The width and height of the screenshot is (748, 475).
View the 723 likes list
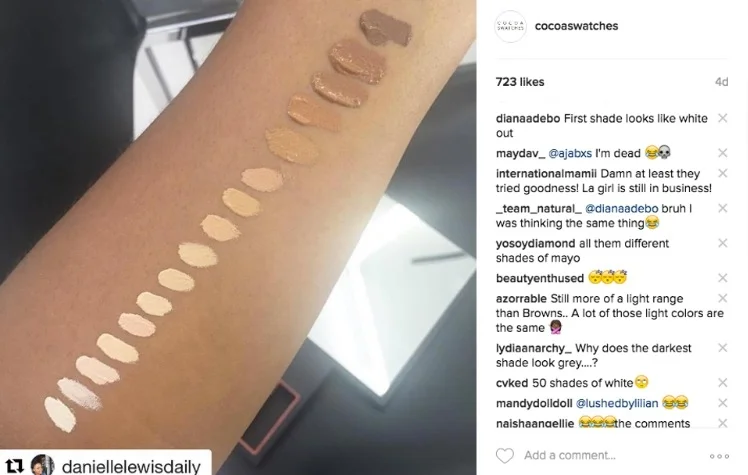[x=520, y=82]
